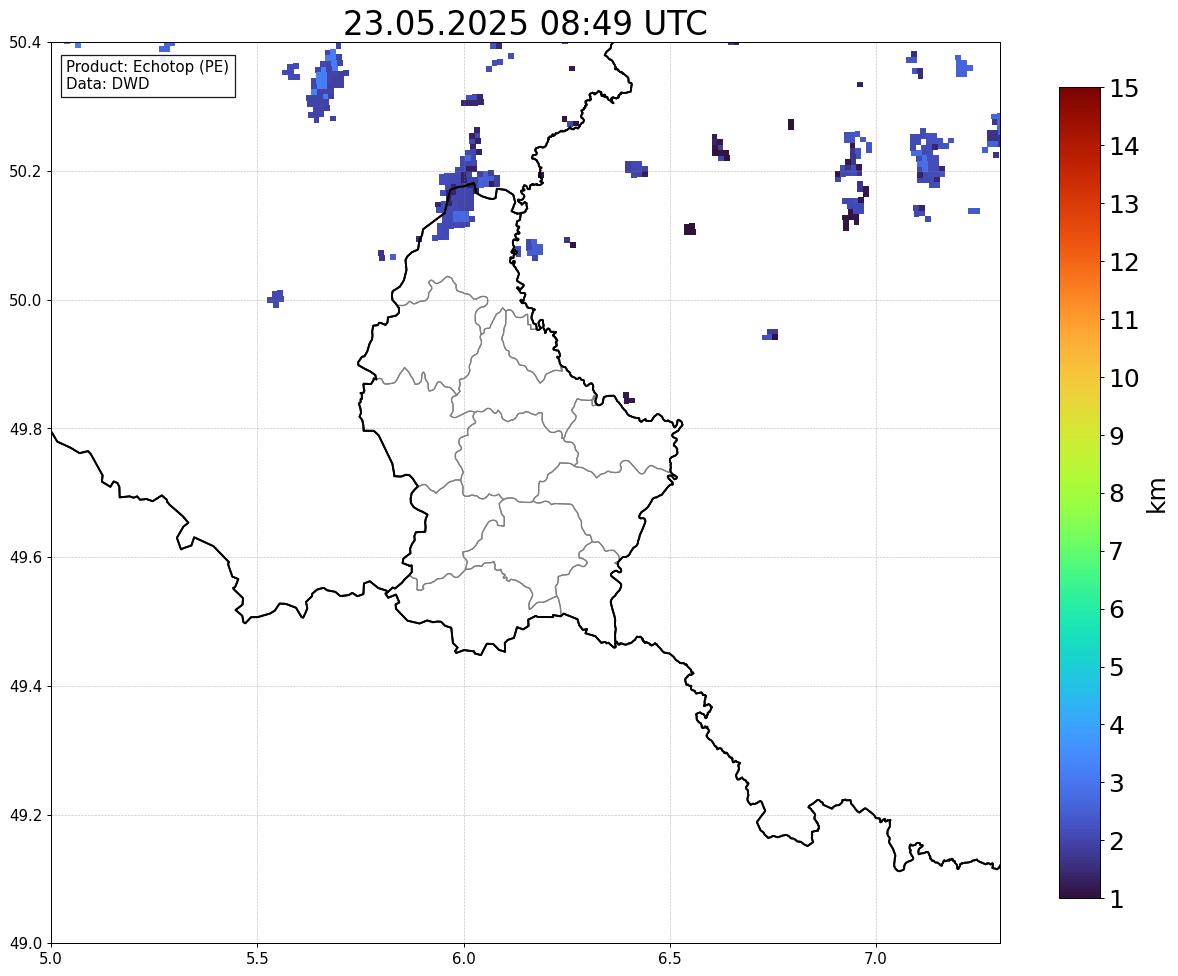Viewport: 1178px width, 976px height.
Task: Click the light-blue echo cluster near 5.7°E, 50.35°N
Action: [326, 84]
